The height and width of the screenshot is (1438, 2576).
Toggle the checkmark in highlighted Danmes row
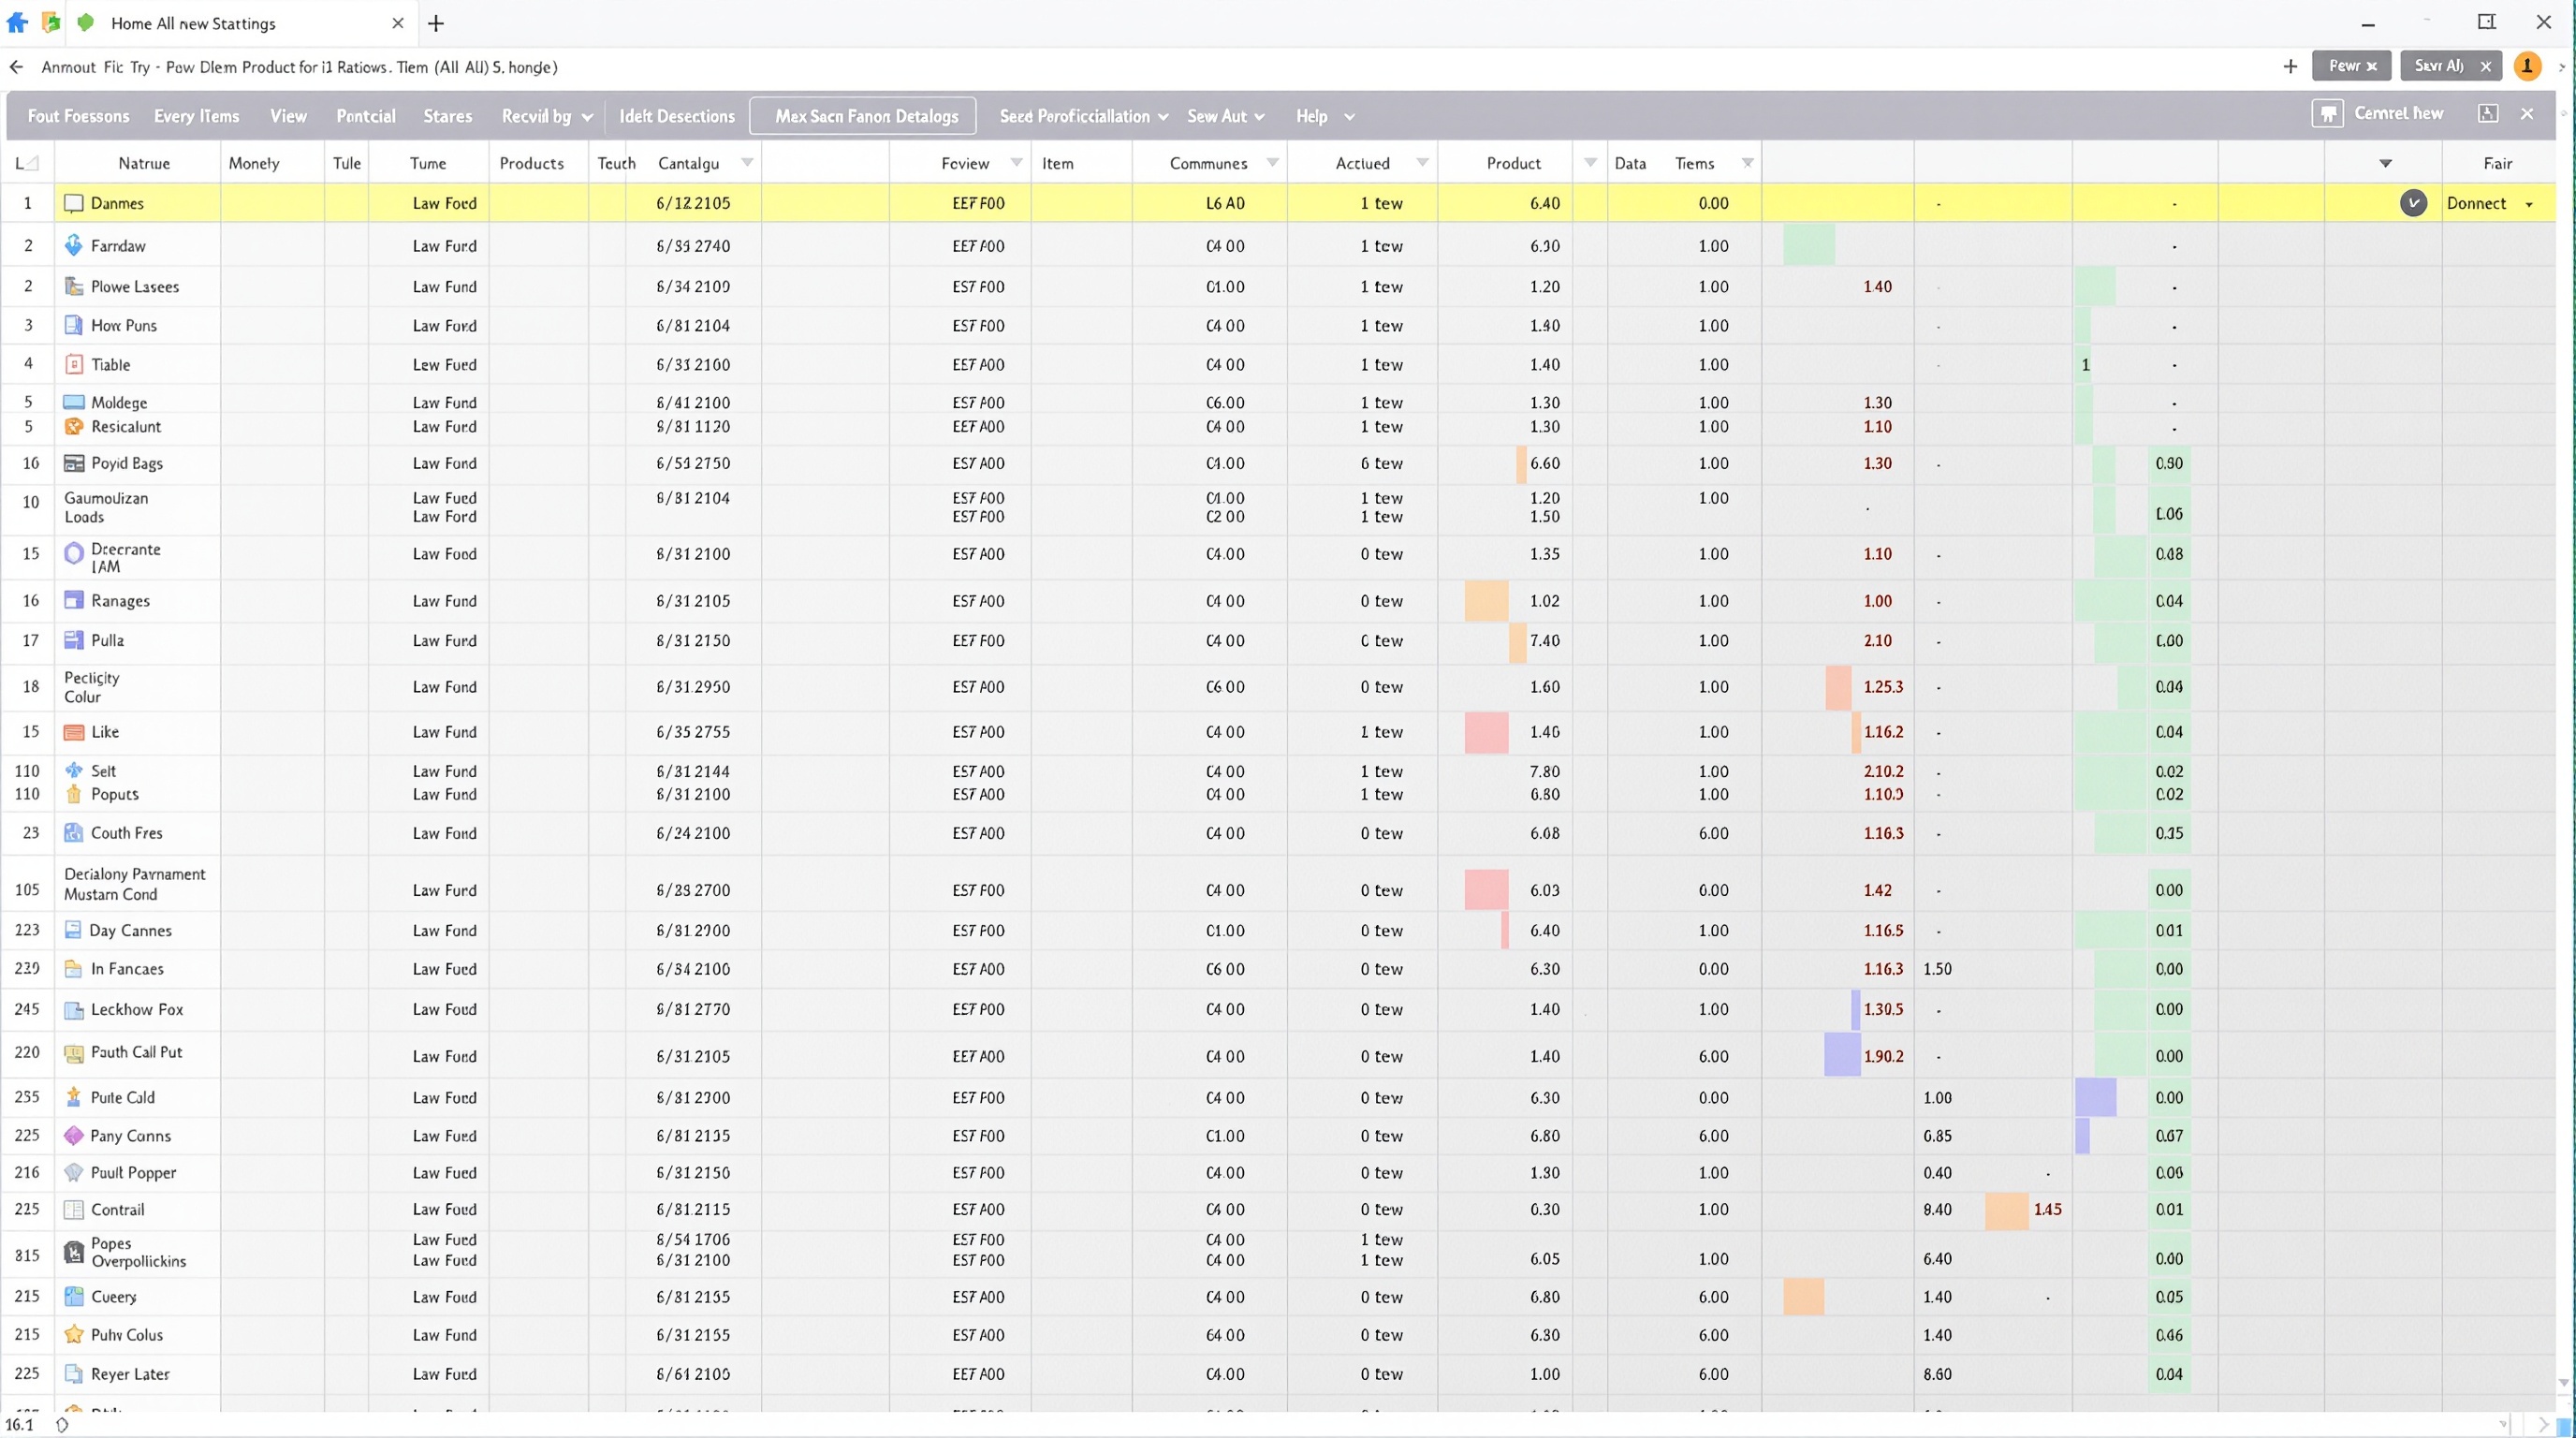[2413, 203]
